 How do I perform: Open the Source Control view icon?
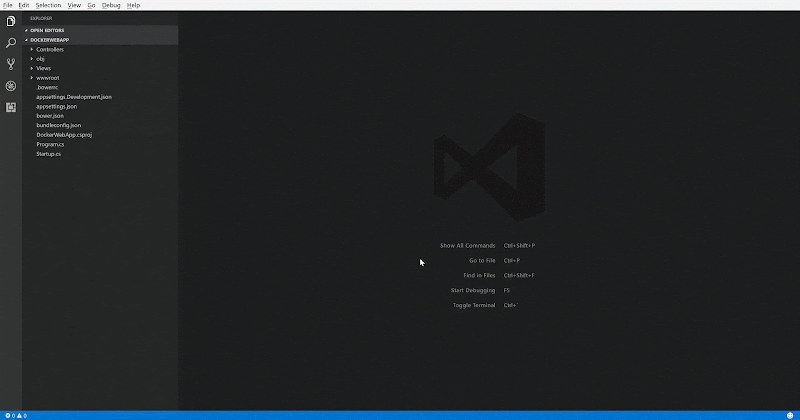click(11, 64)
